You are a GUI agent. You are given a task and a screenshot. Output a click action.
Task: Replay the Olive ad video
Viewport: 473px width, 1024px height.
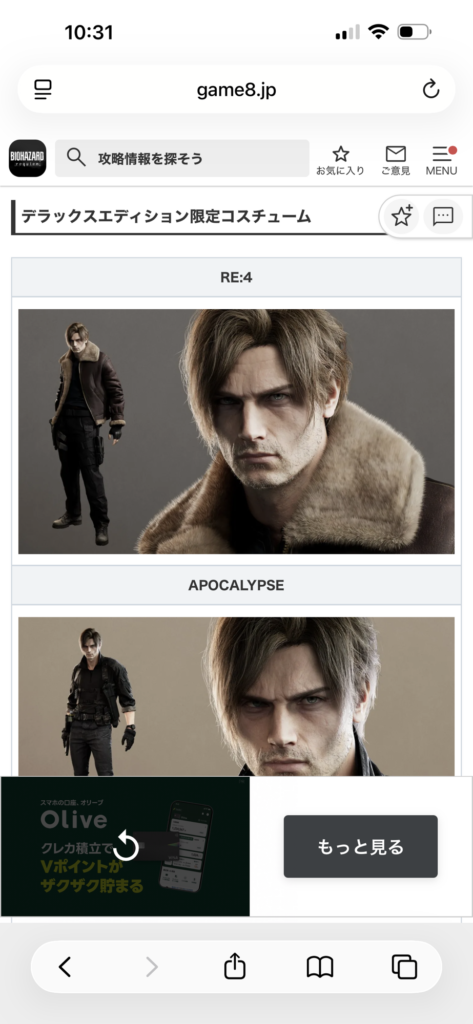(x=126, y=846)
